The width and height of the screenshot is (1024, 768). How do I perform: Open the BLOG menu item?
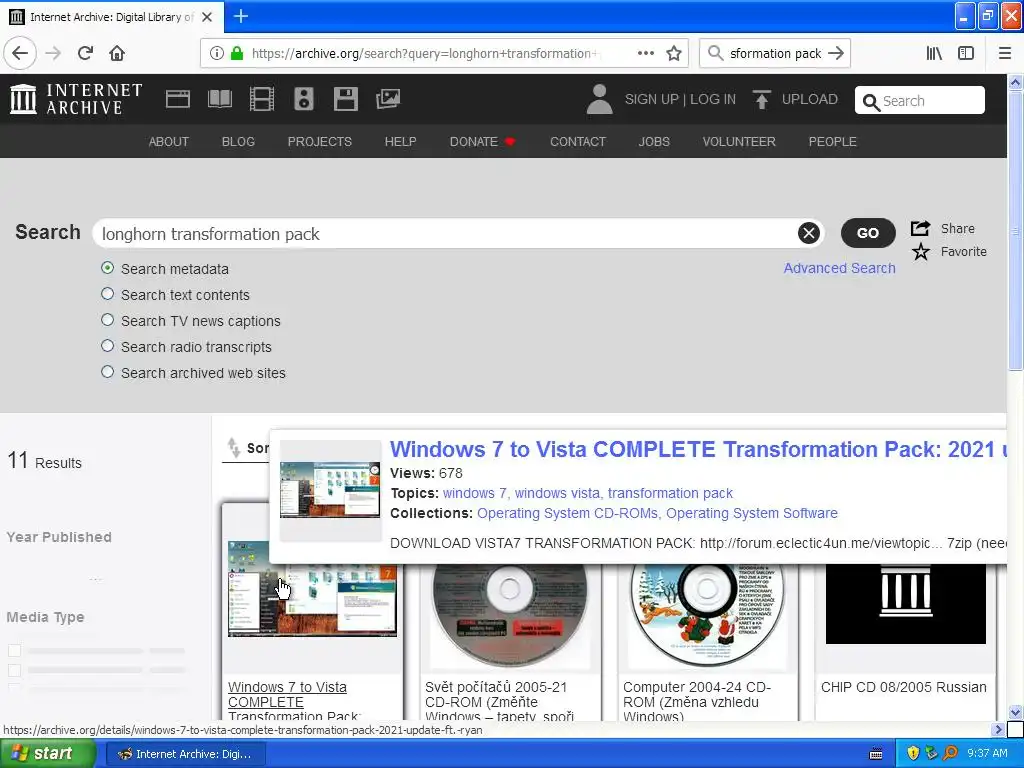coord(238,142)
